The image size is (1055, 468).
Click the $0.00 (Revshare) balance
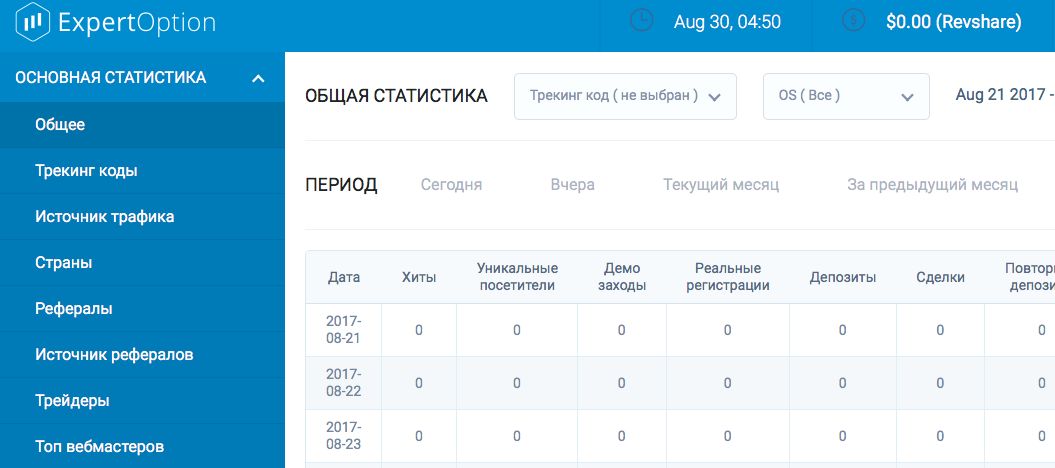(953, 22)
